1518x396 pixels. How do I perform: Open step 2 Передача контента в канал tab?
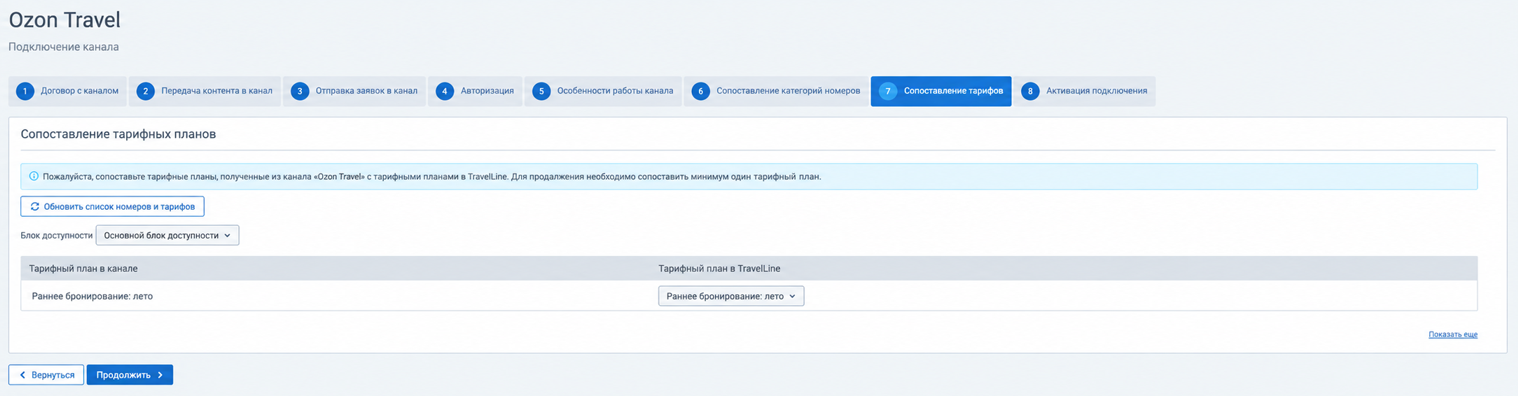click(205, 91)
